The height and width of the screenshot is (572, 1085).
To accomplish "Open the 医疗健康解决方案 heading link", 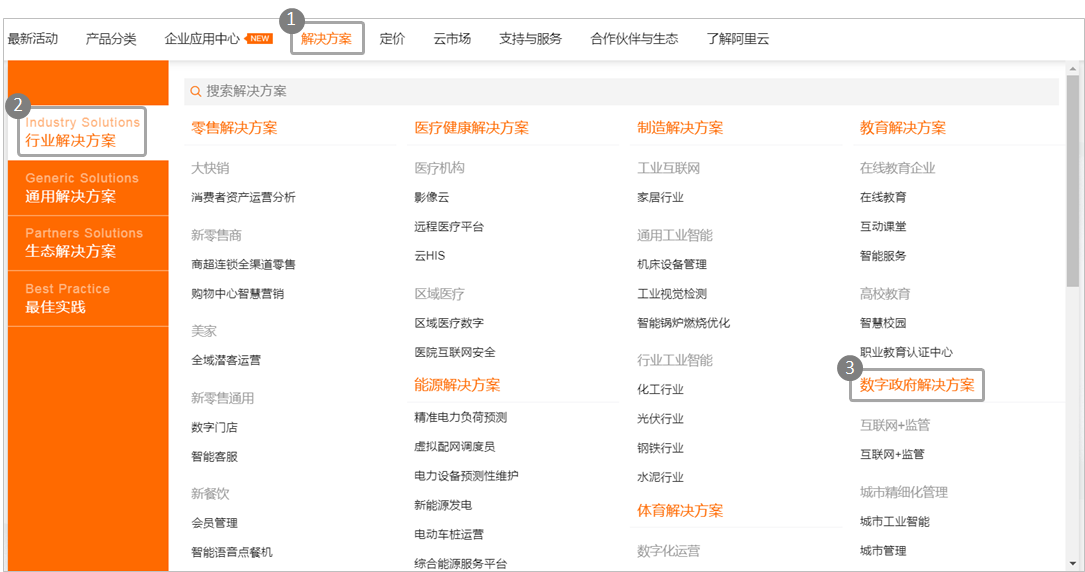I will click(471, 128).
